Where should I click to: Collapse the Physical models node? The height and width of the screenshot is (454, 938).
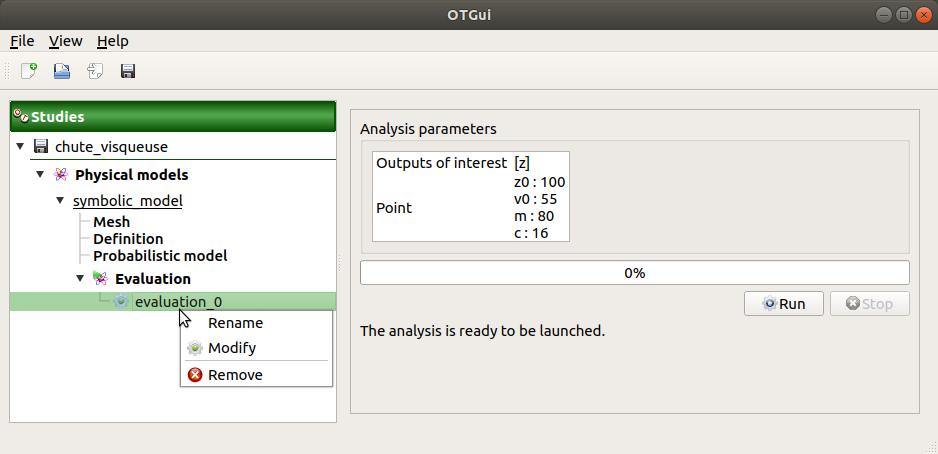click(x=40, y=175)
